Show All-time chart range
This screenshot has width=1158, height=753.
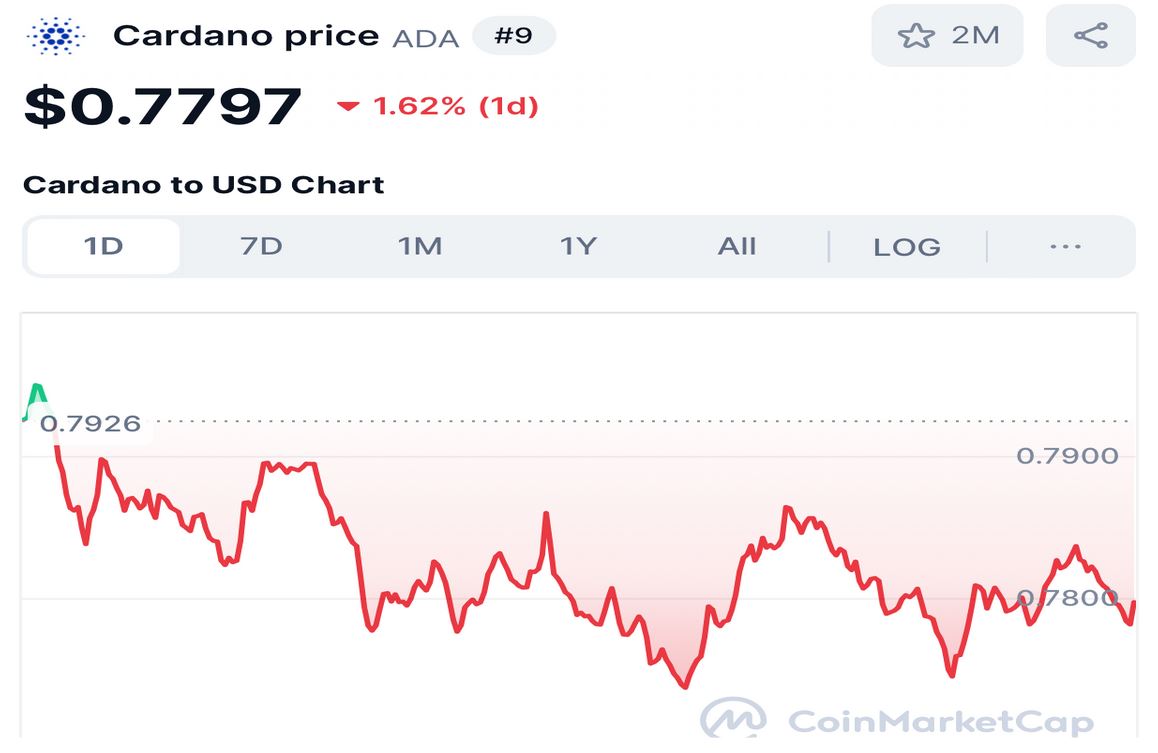pos(737,246)
